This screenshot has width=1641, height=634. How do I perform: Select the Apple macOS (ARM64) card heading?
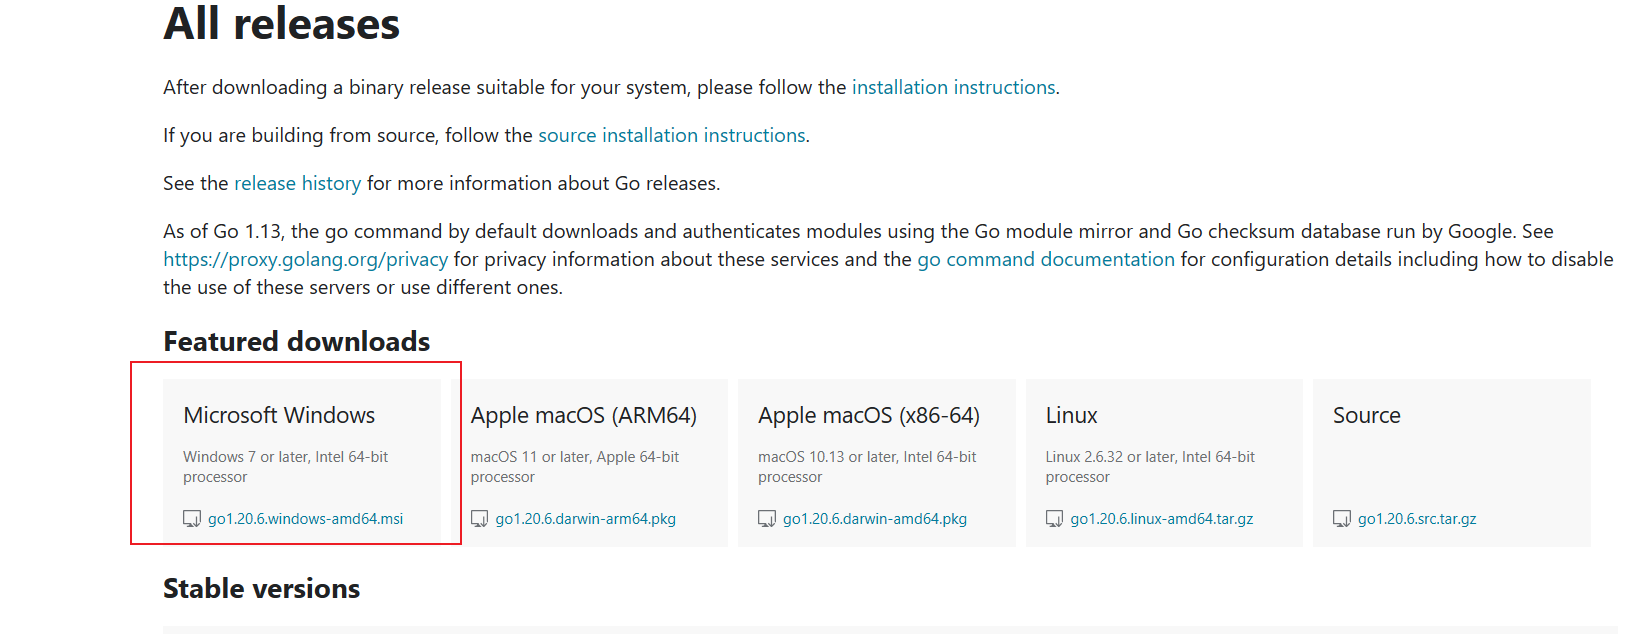pyautogui.click(x=583, y=416)
